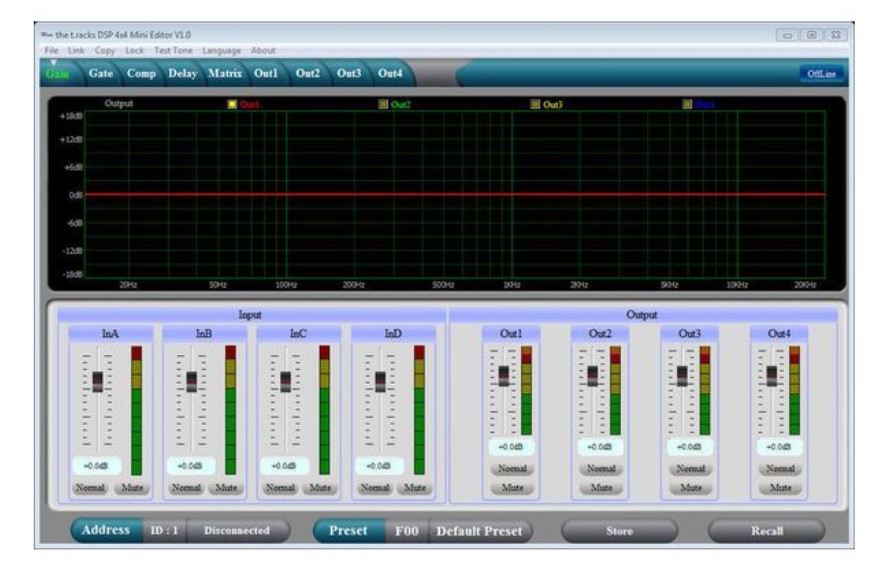895x576 pixels.
Task: Toggle Normal phase on InC
Action: coord(280,488)
